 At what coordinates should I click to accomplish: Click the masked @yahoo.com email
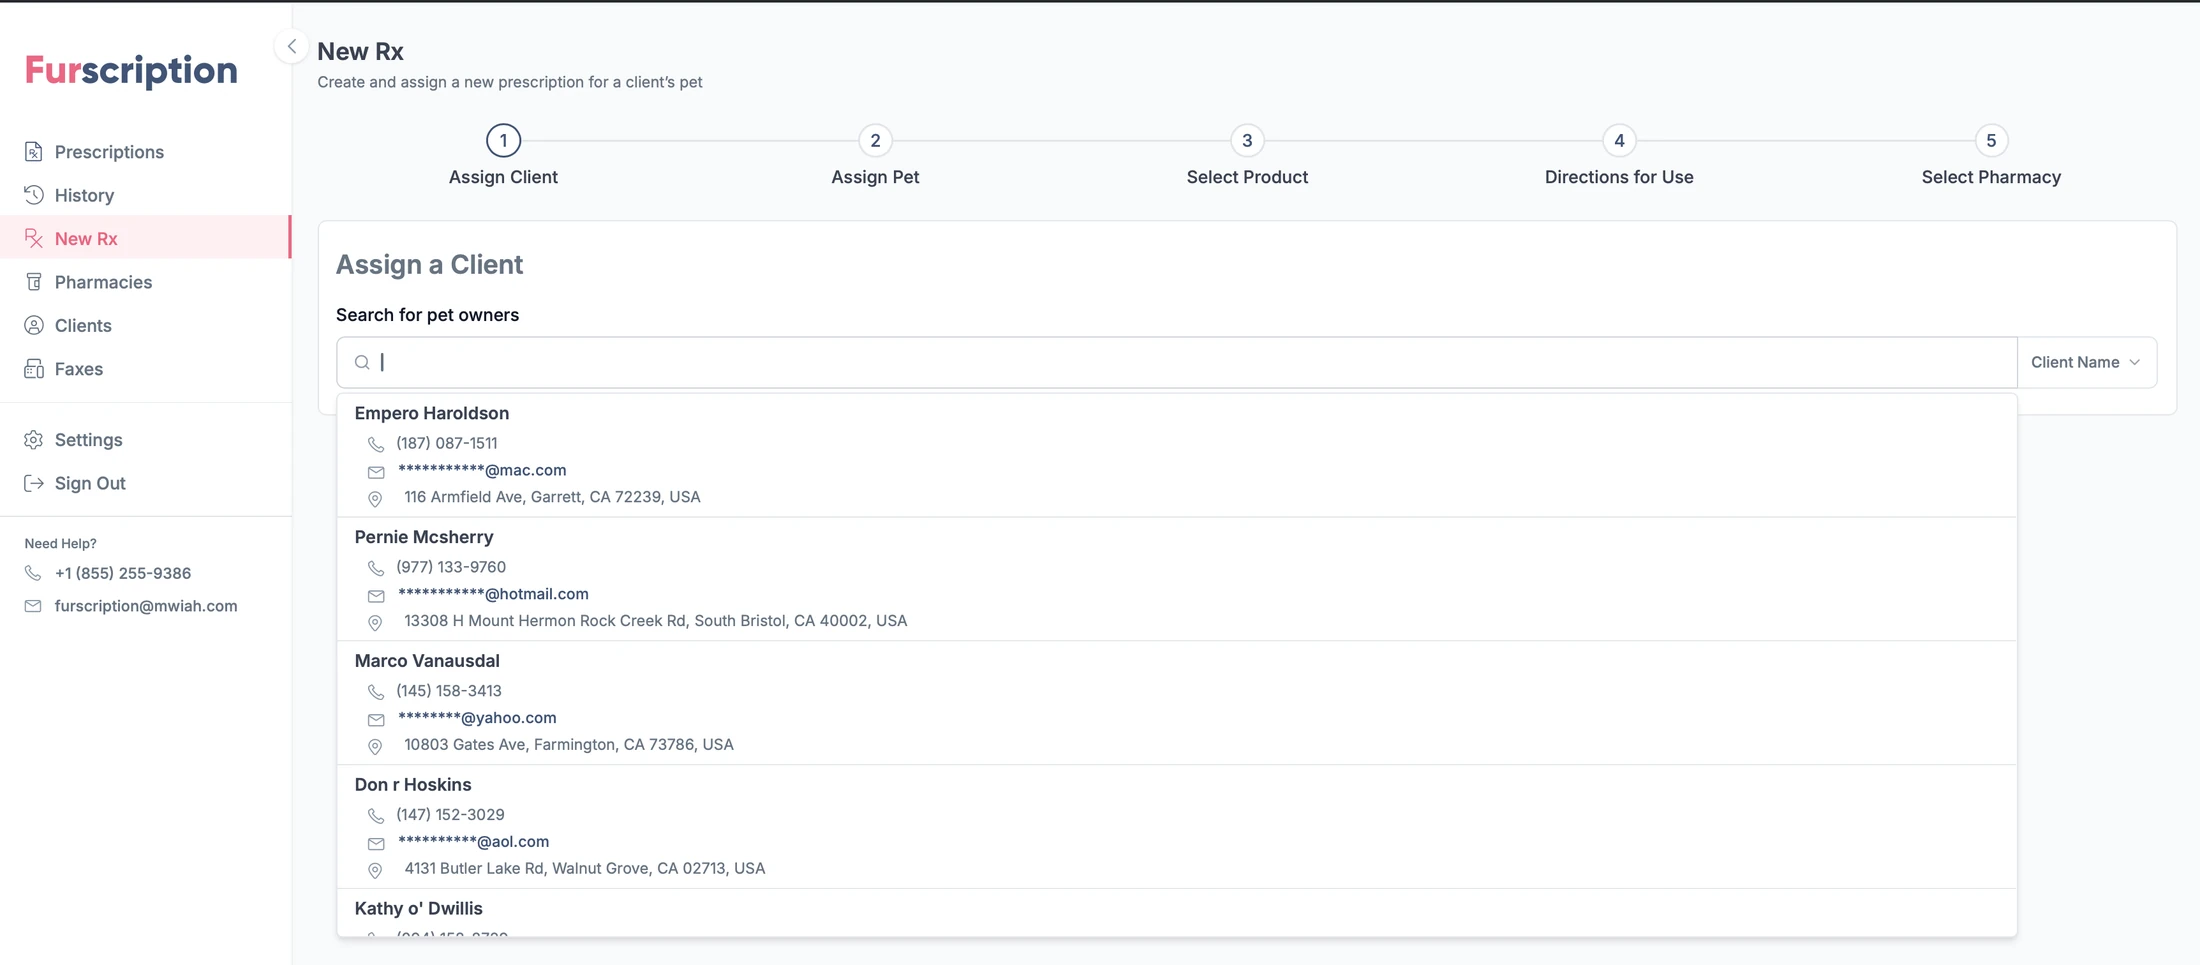[x=477, y=718]
